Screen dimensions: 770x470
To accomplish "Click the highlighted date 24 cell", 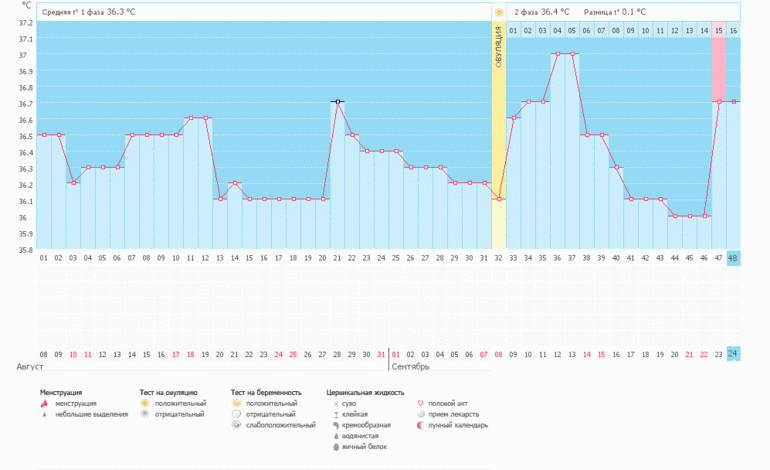I will 733,354.
